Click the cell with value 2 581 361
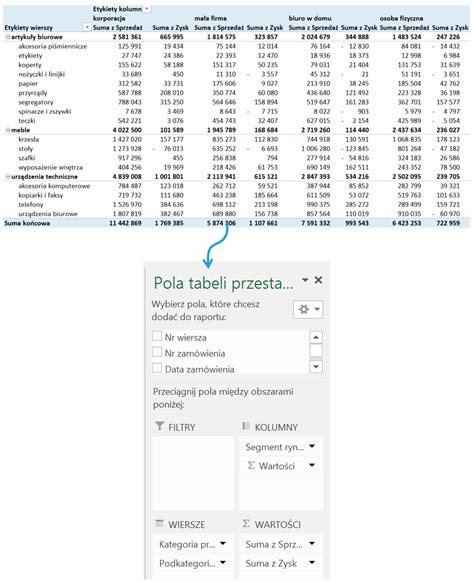The width and height of the screenshot is (474, 582). [x=127, y=37]
